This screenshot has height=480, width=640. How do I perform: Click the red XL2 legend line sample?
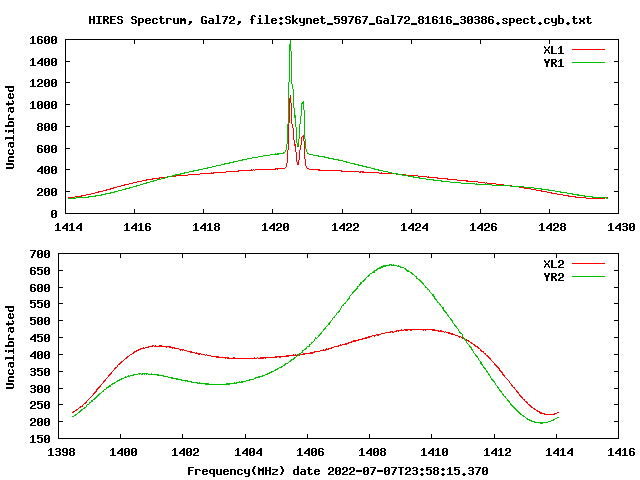[588, 264]
